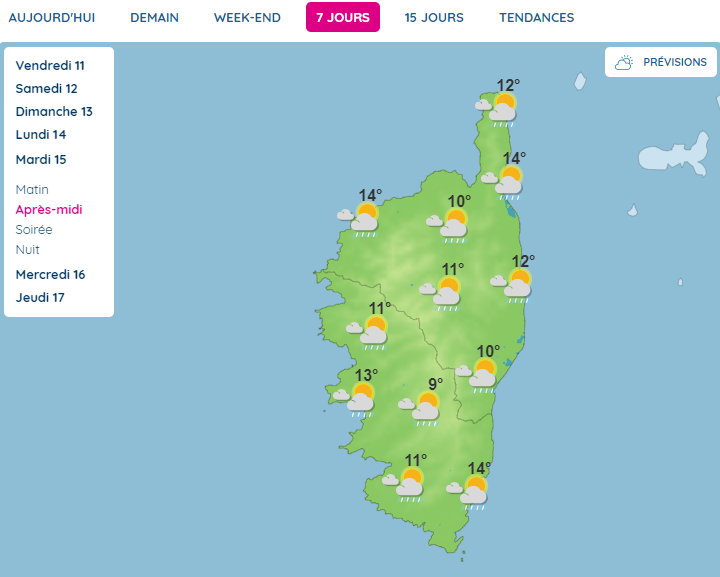
Task: Click the northern tip 12° temperature label
Action: (x=508, y=85)
